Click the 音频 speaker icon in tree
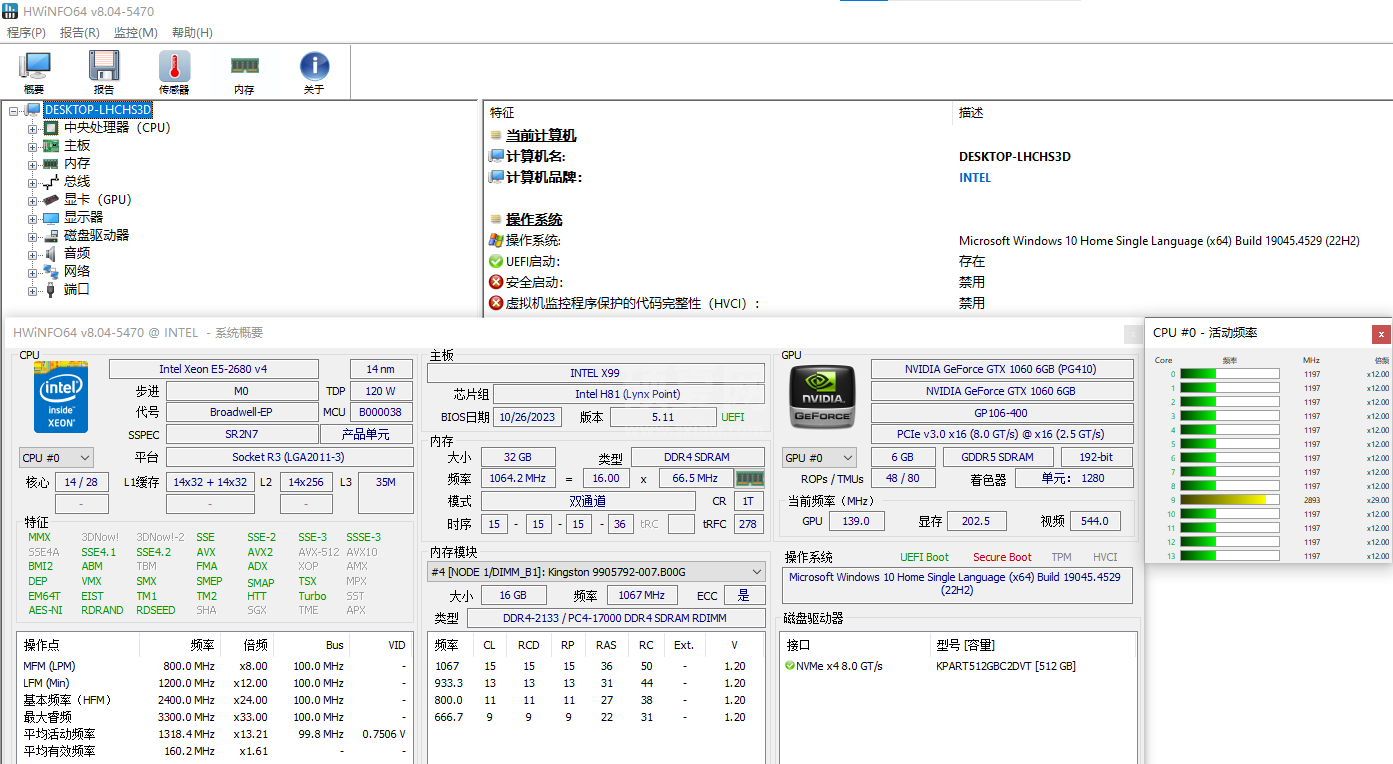Viewport: 1393px width, 764px height. [51, 254]
